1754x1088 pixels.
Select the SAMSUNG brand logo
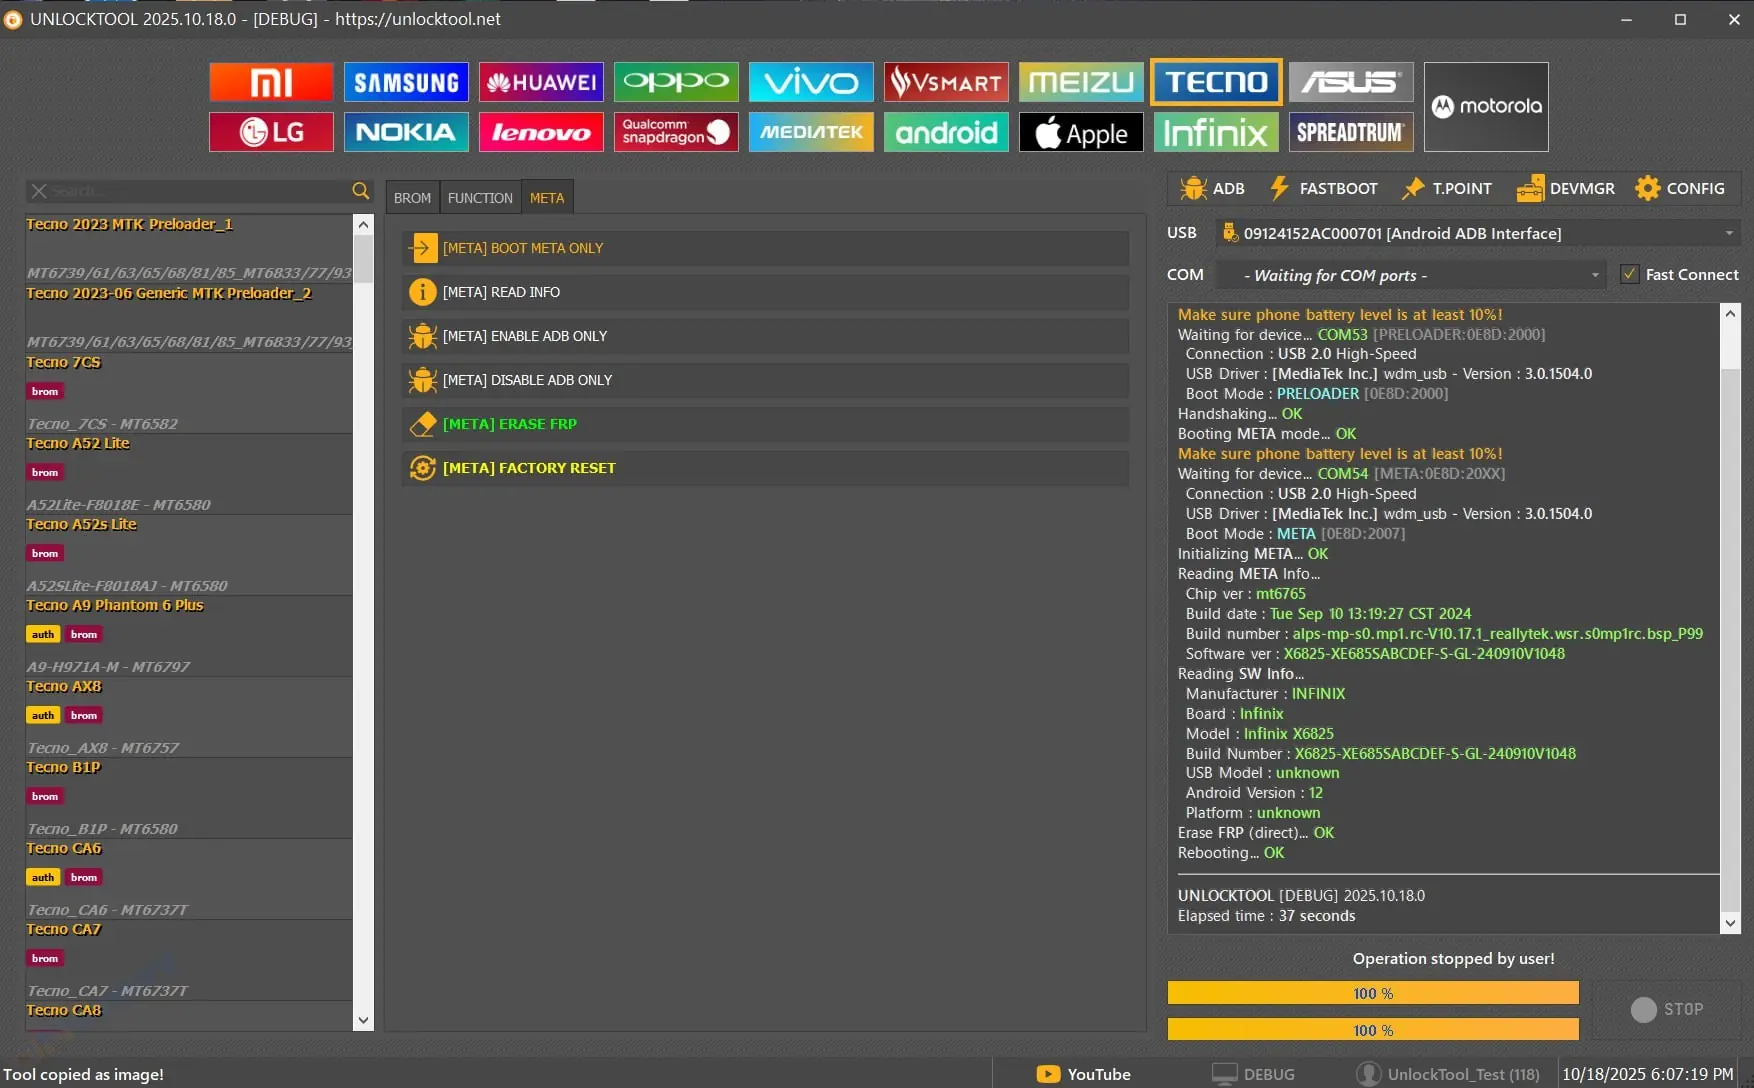[406, 81]
